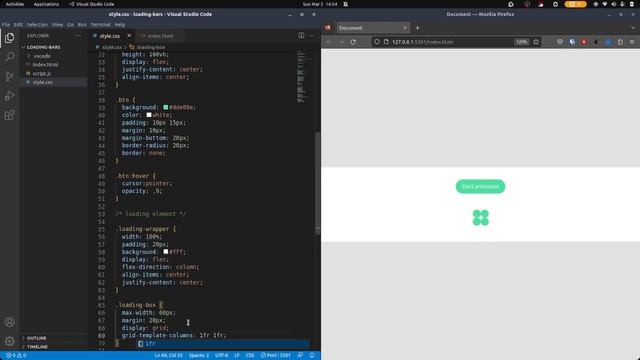The width and height of the screenshot is (640, 360).
Task: Open Firefox application hamburger menu
Action: tap(632, 42)
